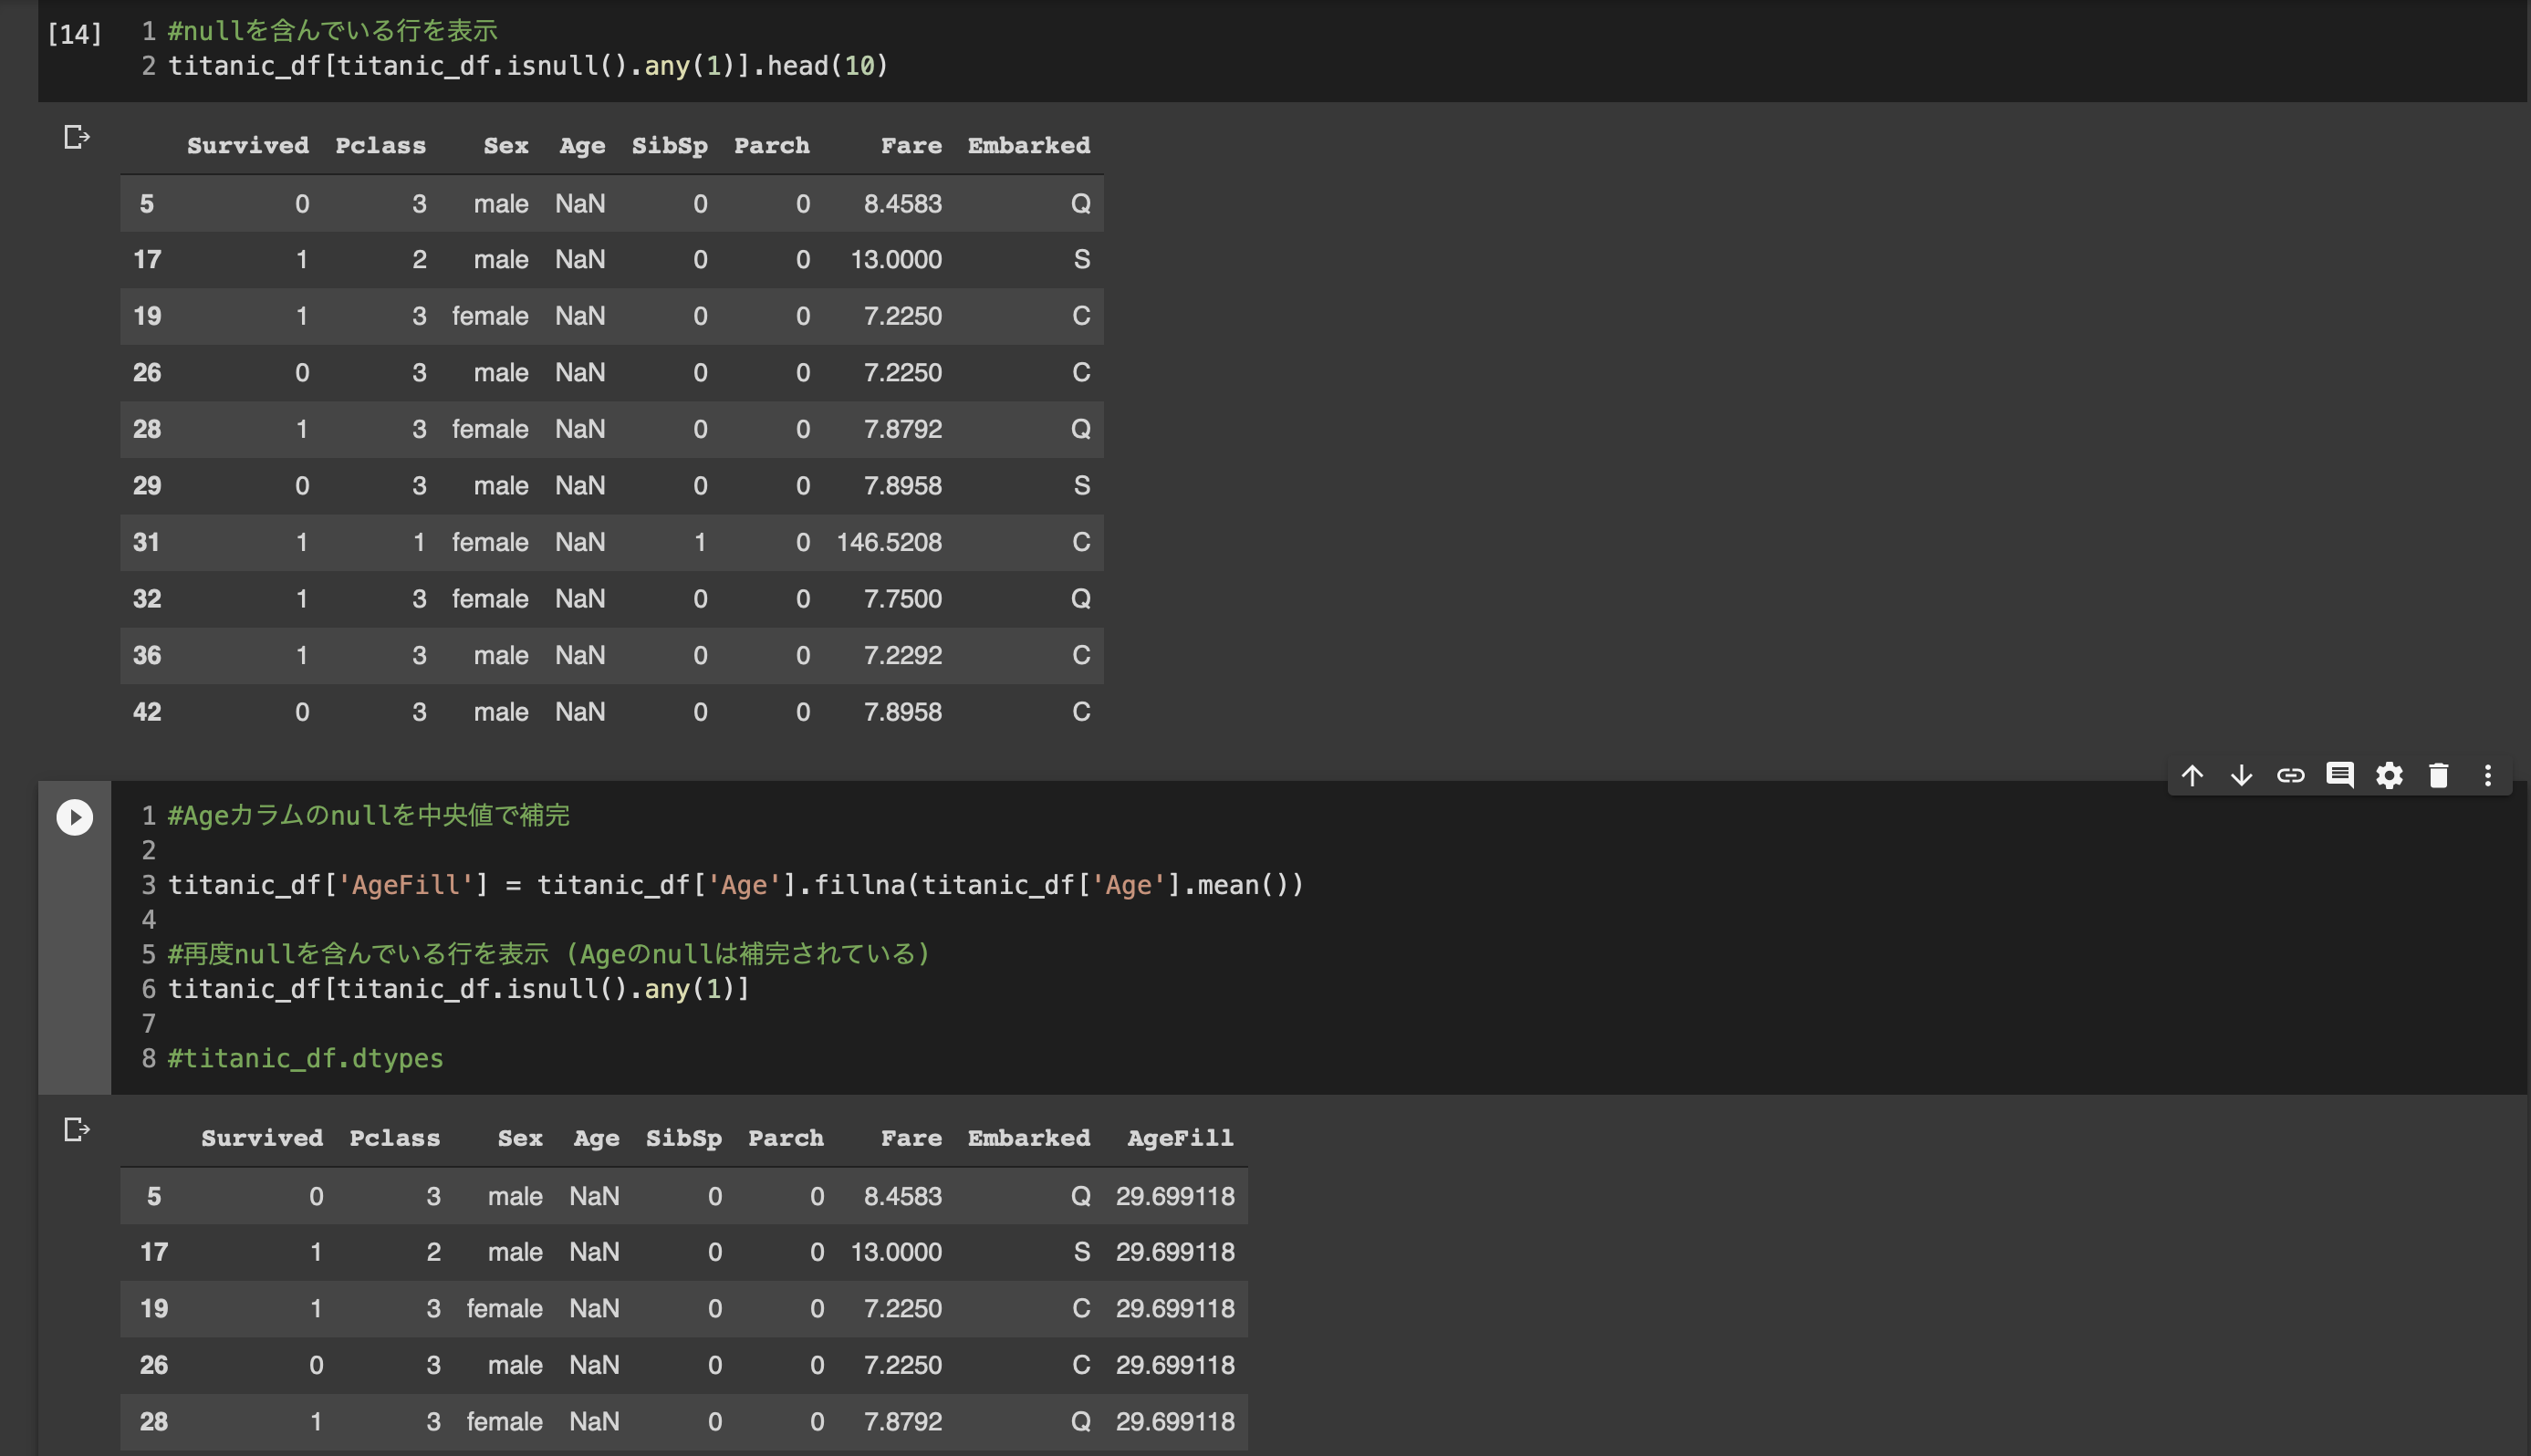
Task: Move cell up with arrow icon
Action: pos(2192,775)
